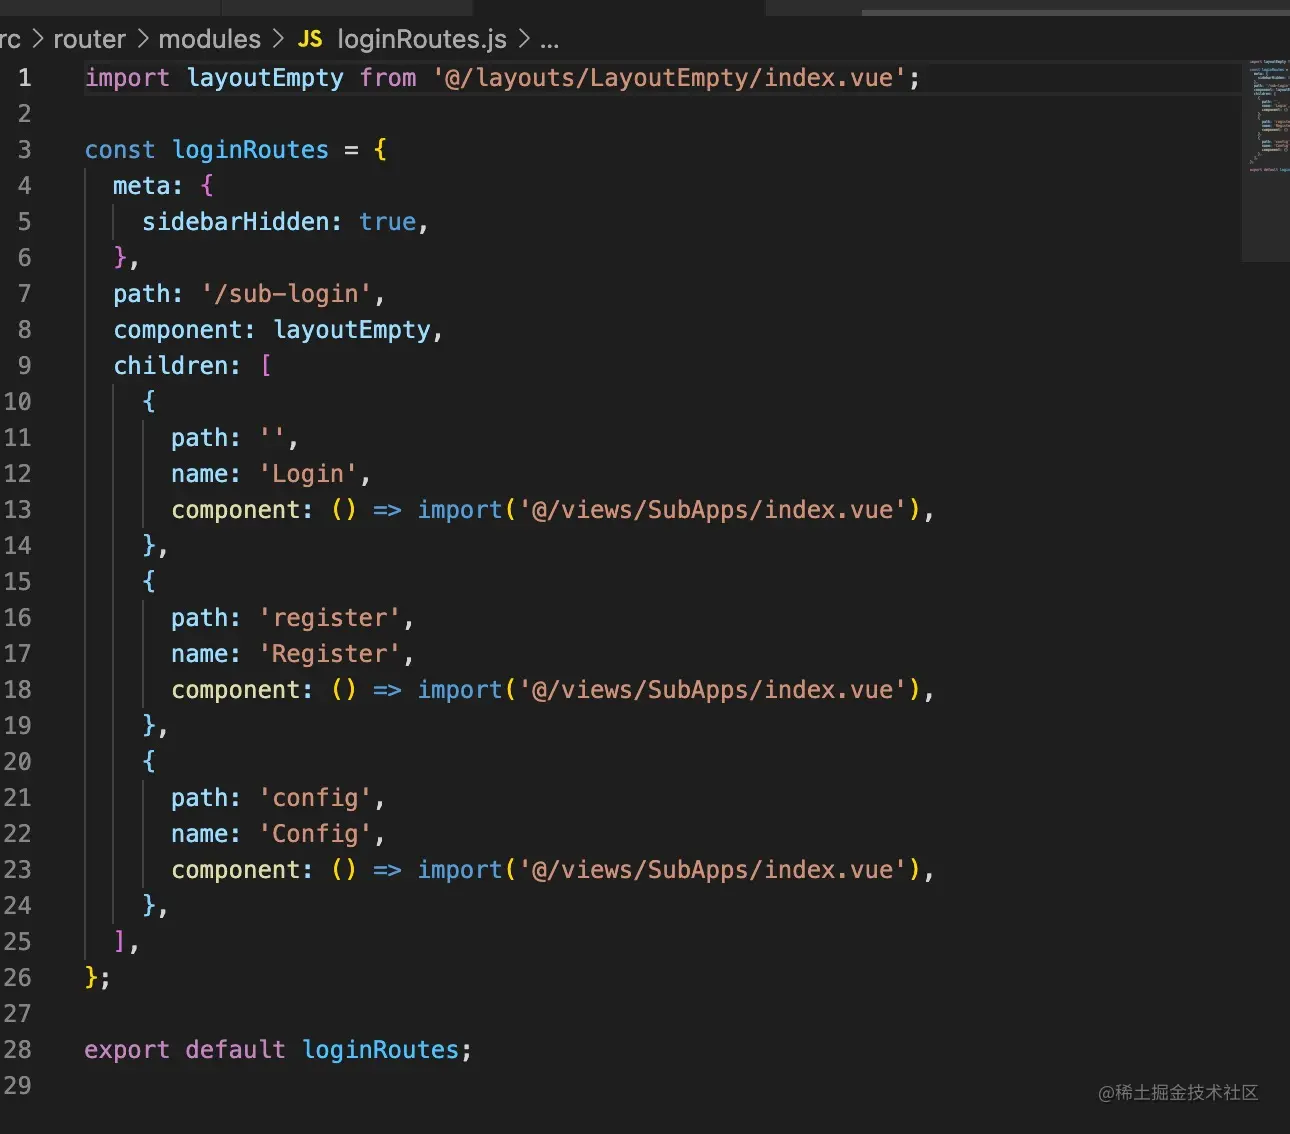Click the 'sidebarHidden' property

(235, 222)
